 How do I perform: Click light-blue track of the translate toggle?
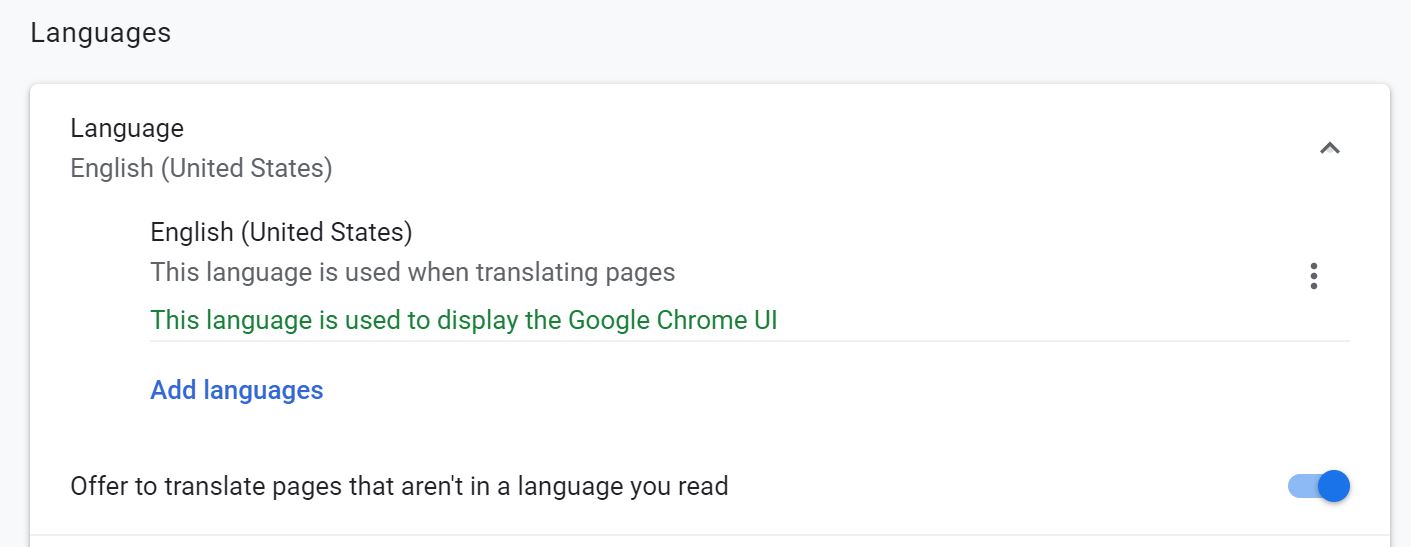tap(1300, 486)
